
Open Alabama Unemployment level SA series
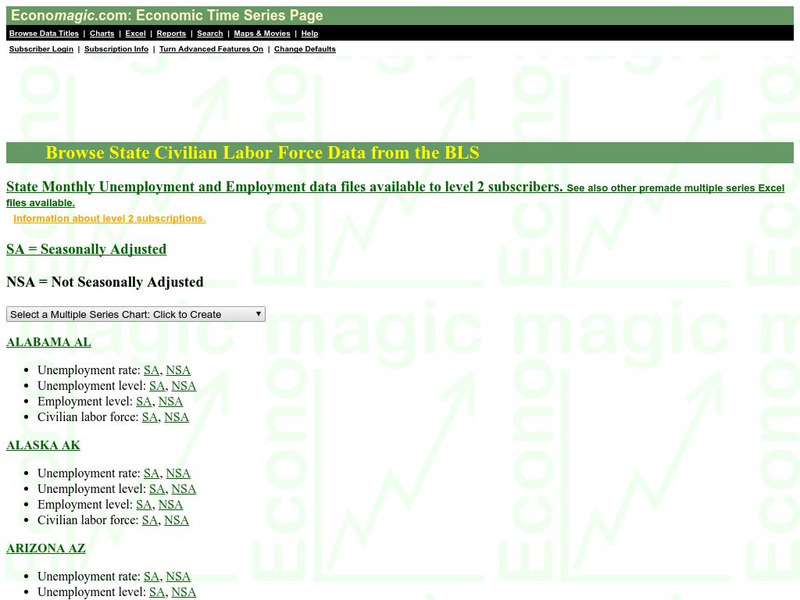157,386
